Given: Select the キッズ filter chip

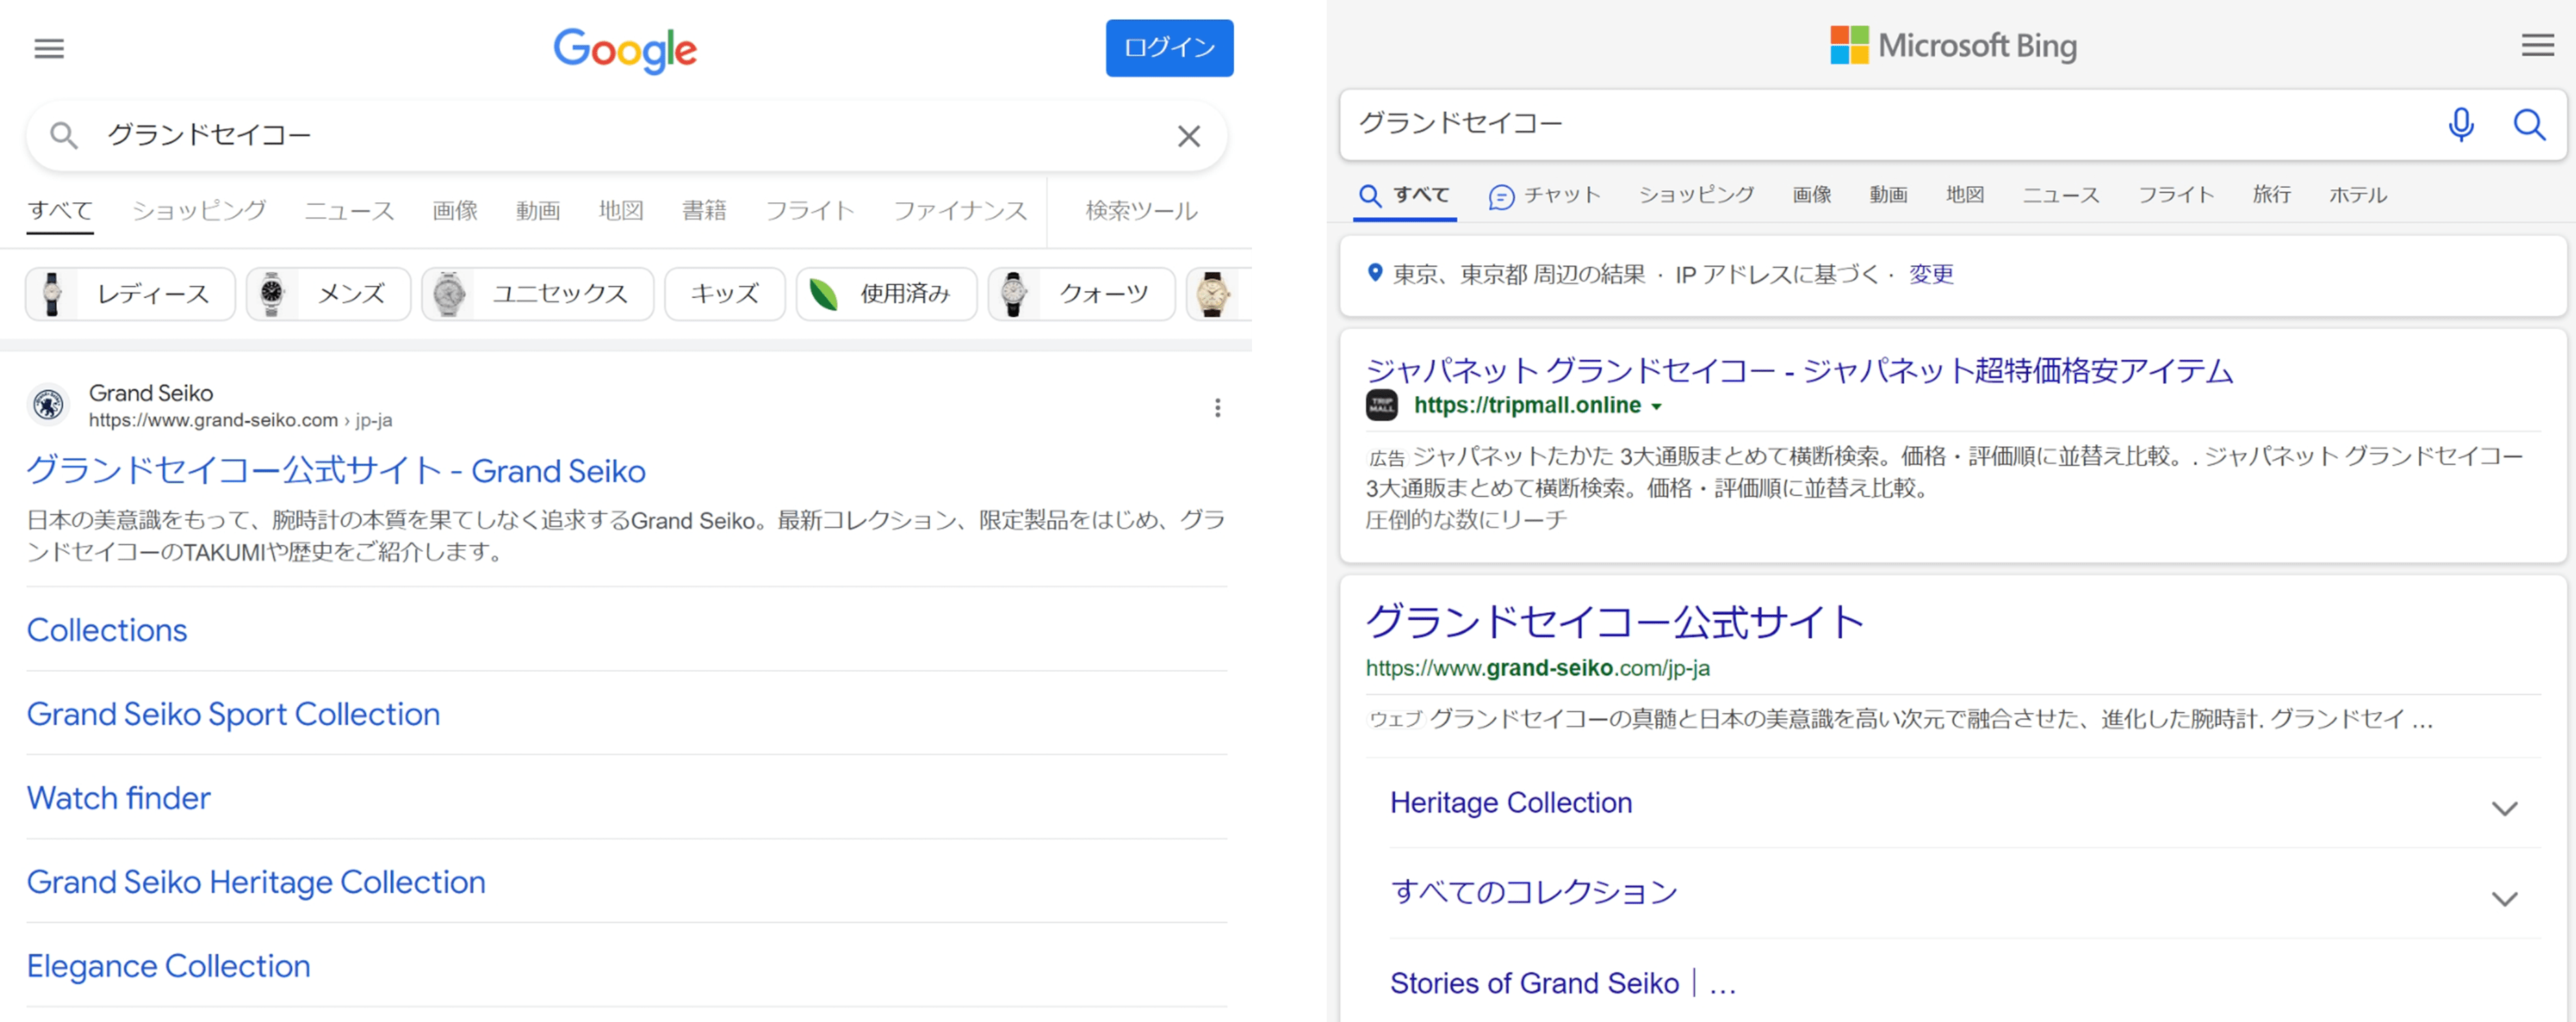Looking at the screenshot, I should [x=724, y=294].
